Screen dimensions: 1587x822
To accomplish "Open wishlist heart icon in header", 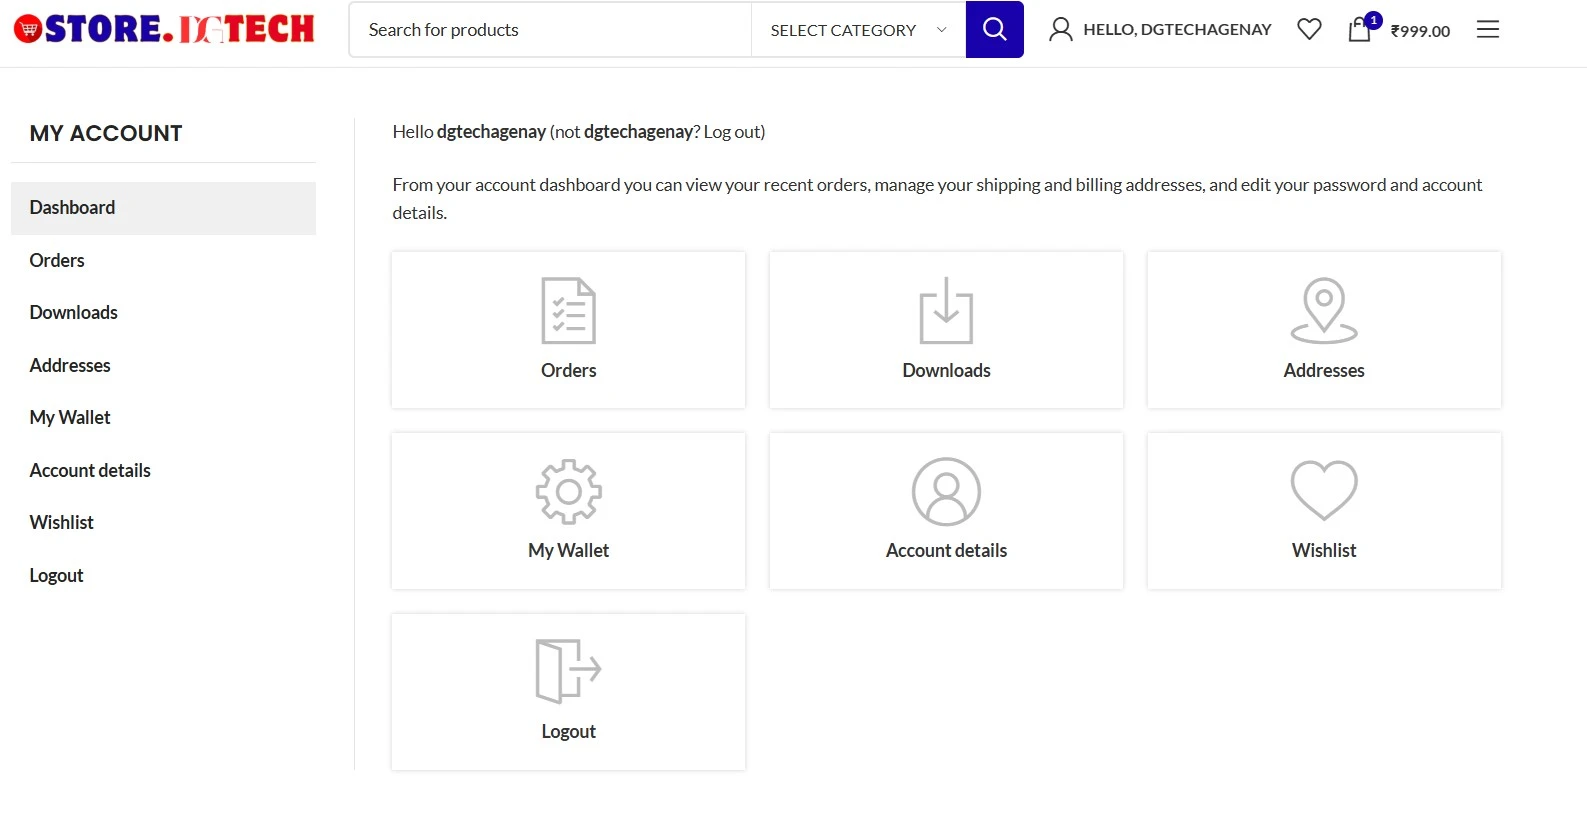I will [1309, 30].
